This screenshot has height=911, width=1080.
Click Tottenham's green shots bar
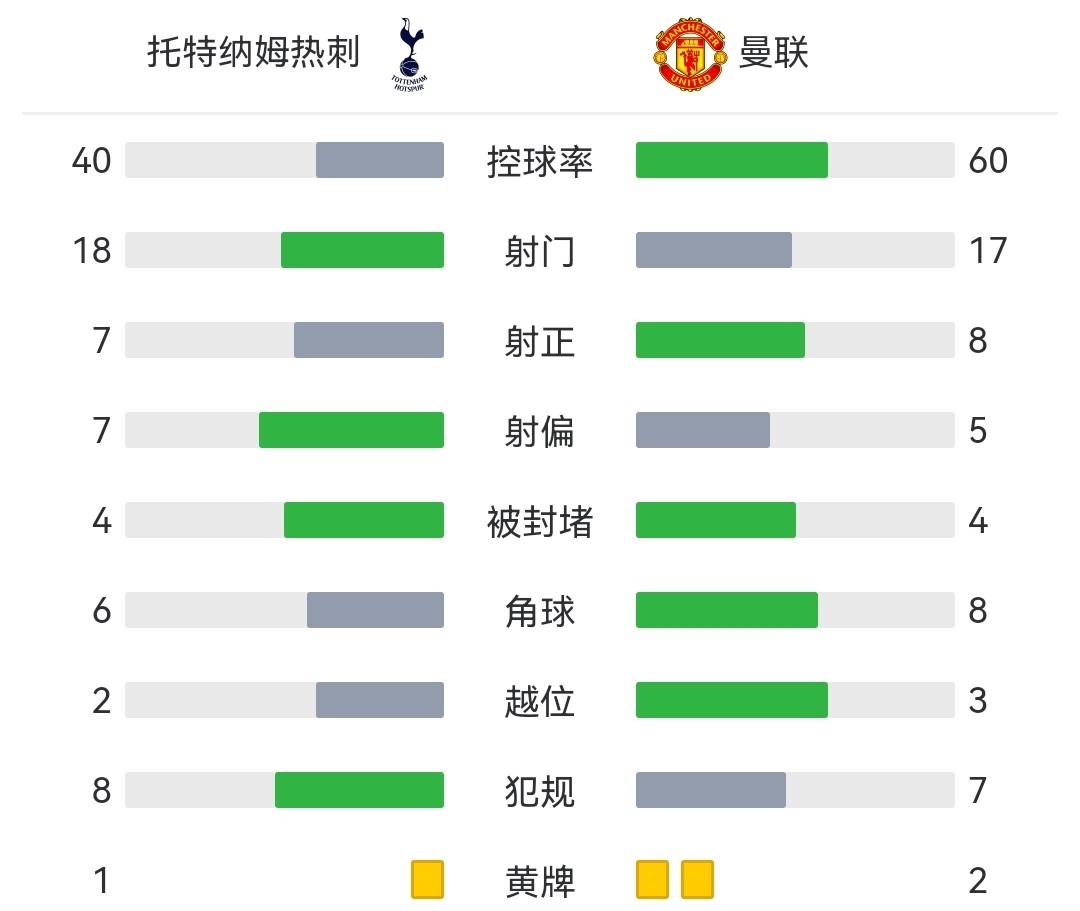click(x=362, y=250)
